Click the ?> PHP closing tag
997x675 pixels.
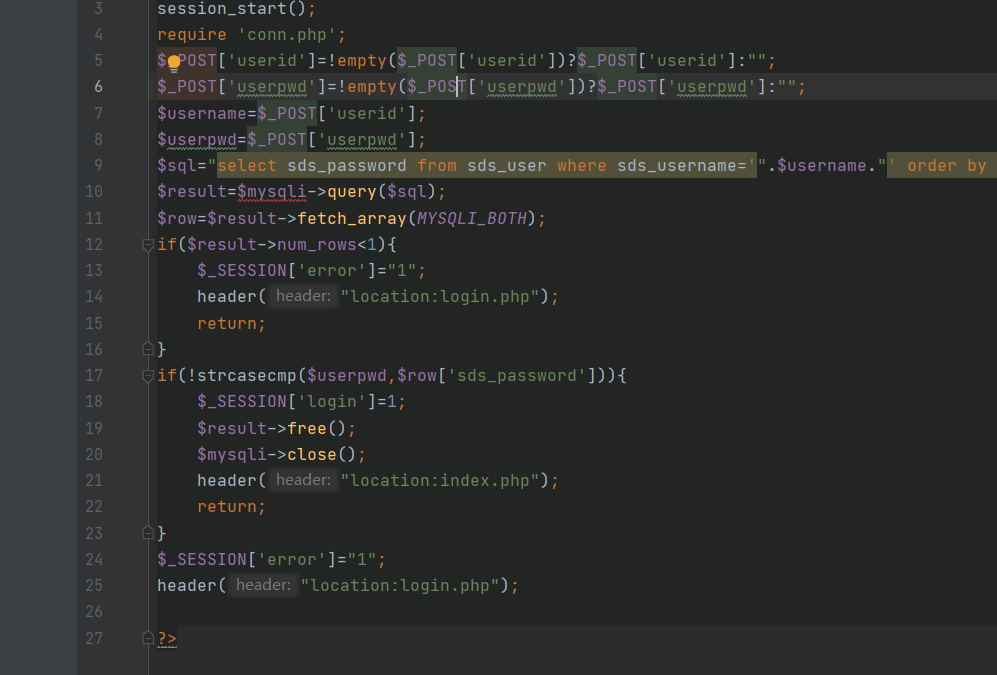point(167,638)
